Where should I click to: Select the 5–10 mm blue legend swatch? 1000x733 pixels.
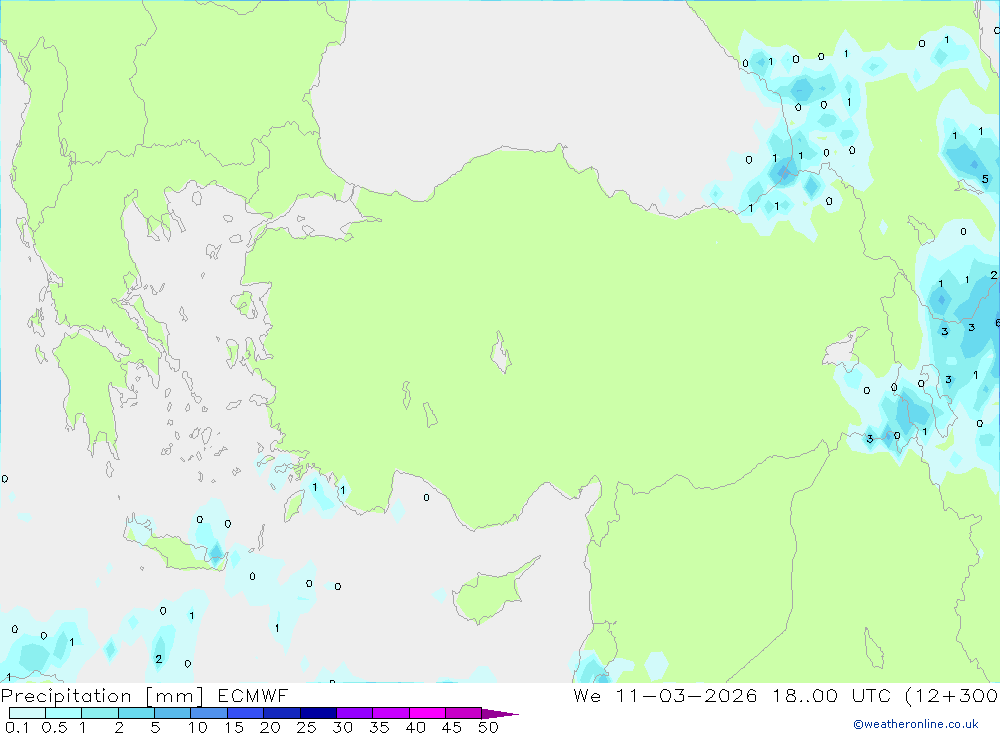click(x=173, y=713)
